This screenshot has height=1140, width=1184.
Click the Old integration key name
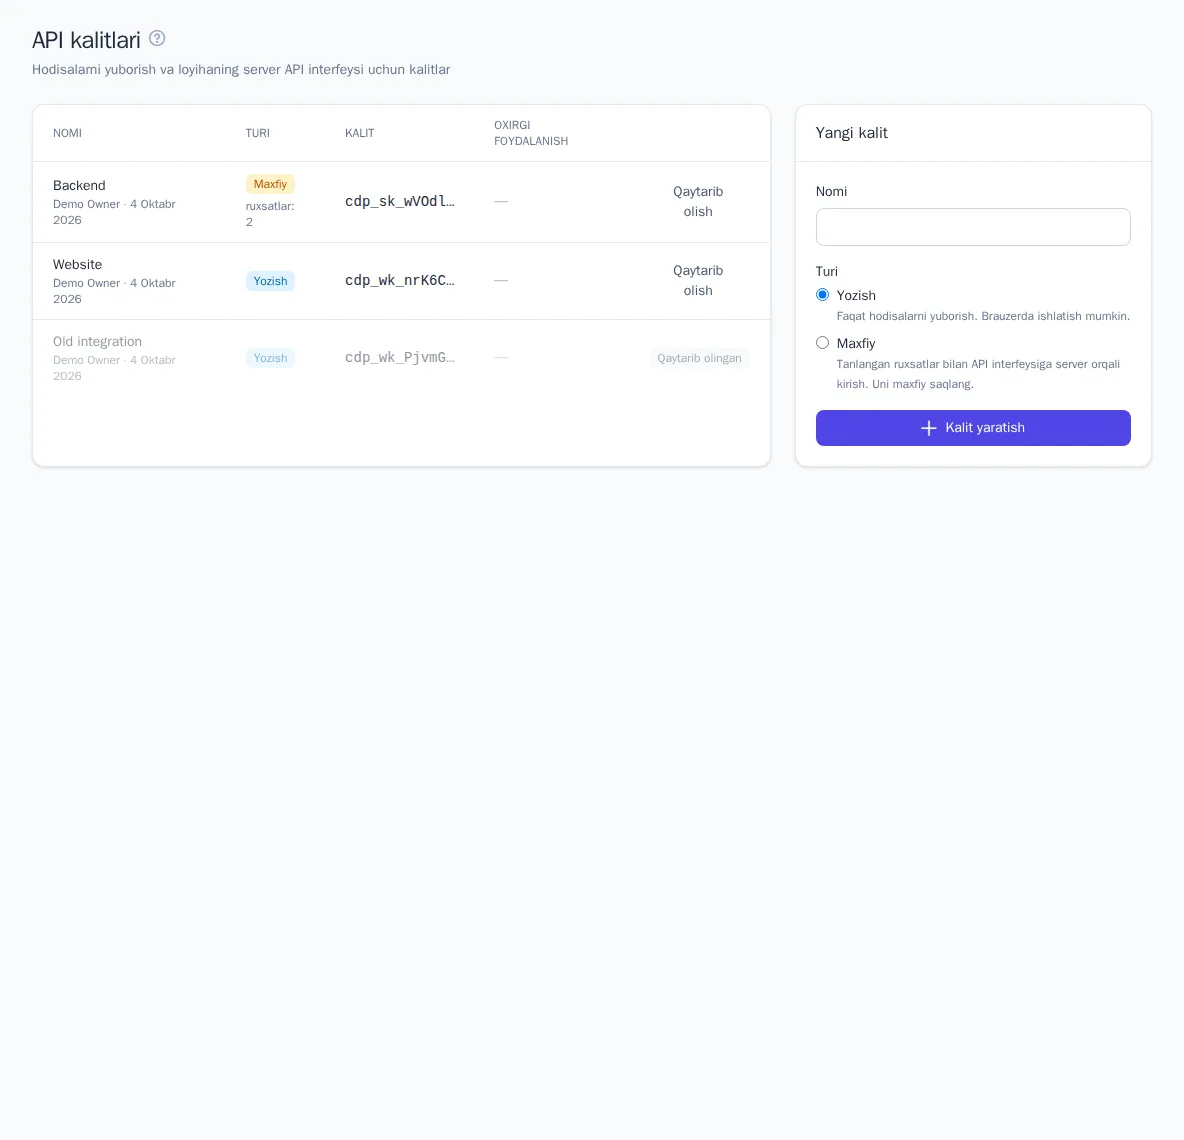click(x=97, y=341)
